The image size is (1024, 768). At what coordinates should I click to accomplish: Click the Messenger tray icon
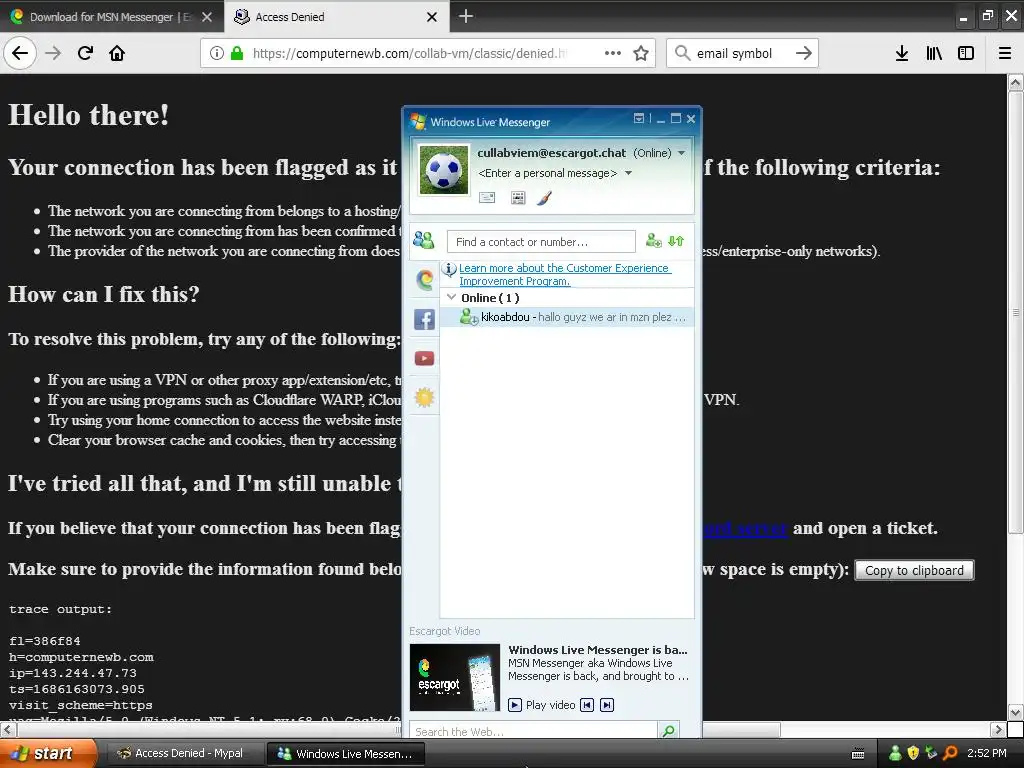895,753
